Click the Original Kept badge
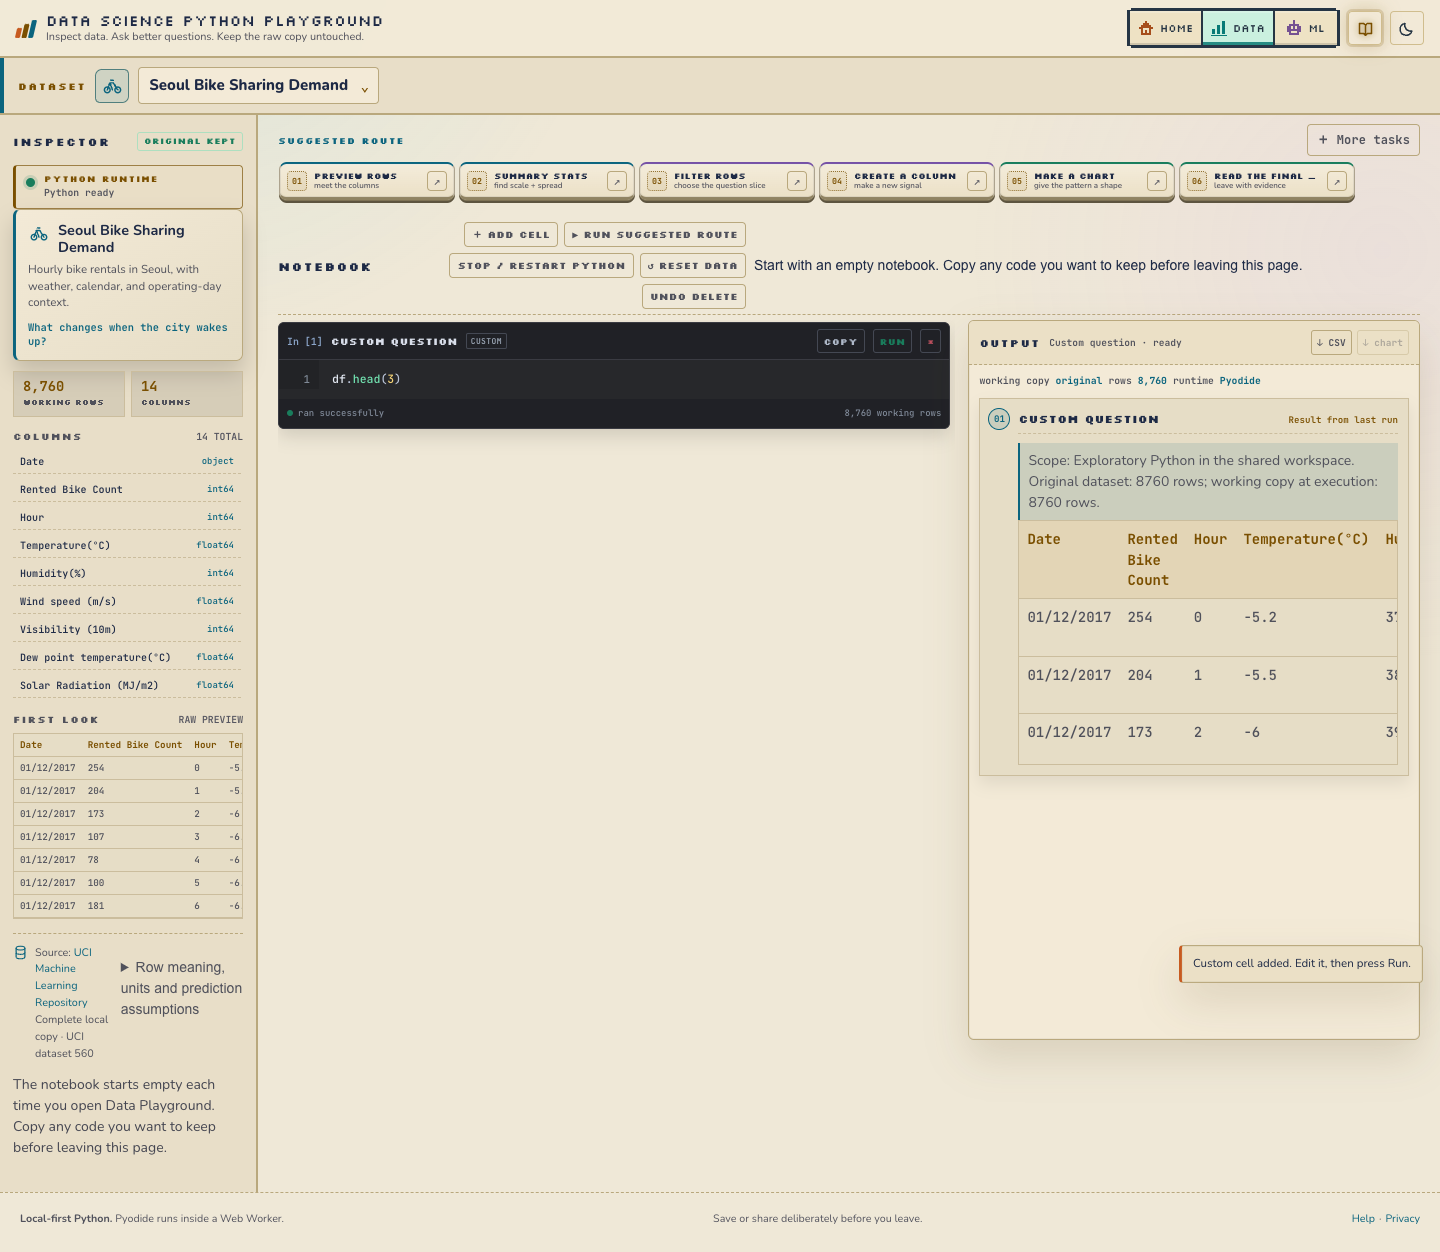The height and width of the screenshot is (1252, 1440). pos(190,142)
